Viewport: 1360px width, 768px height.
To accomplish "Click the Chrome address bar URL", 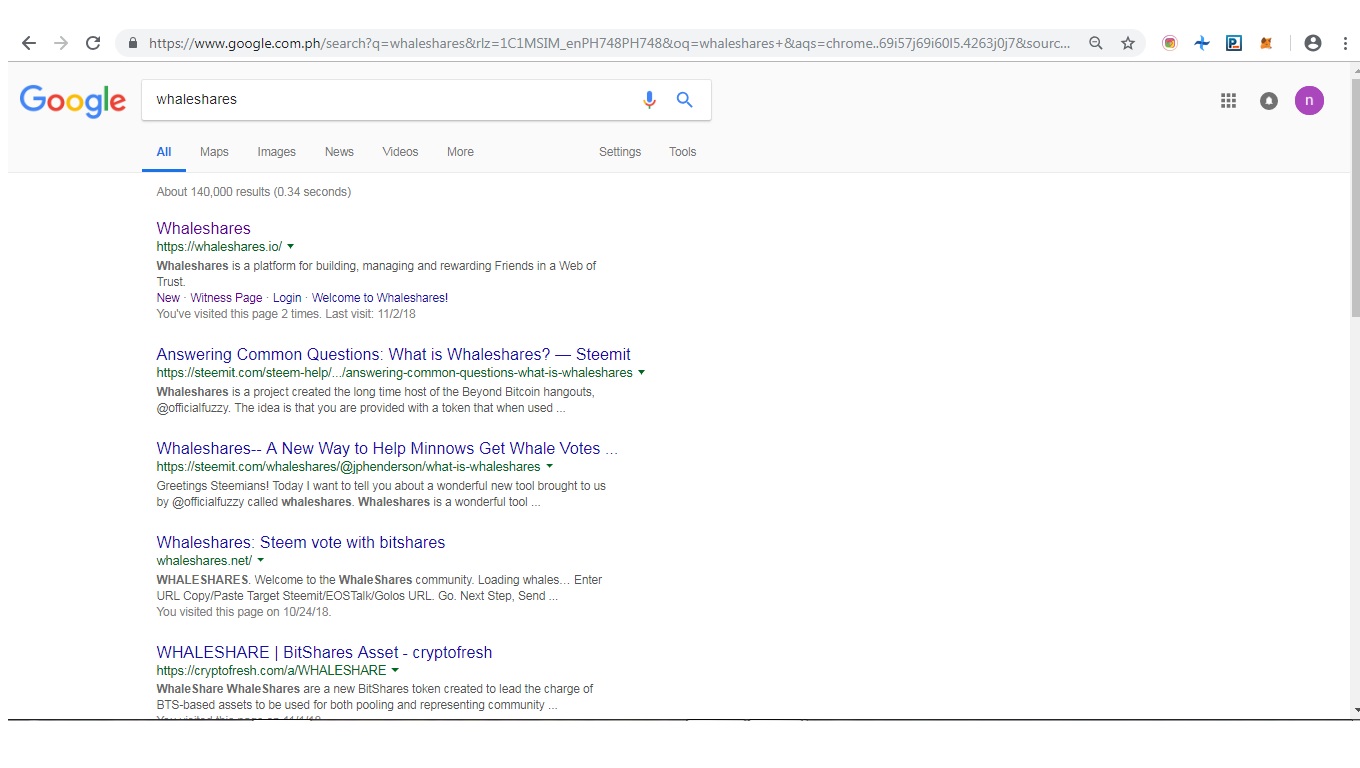I will [x=609, y=43].
